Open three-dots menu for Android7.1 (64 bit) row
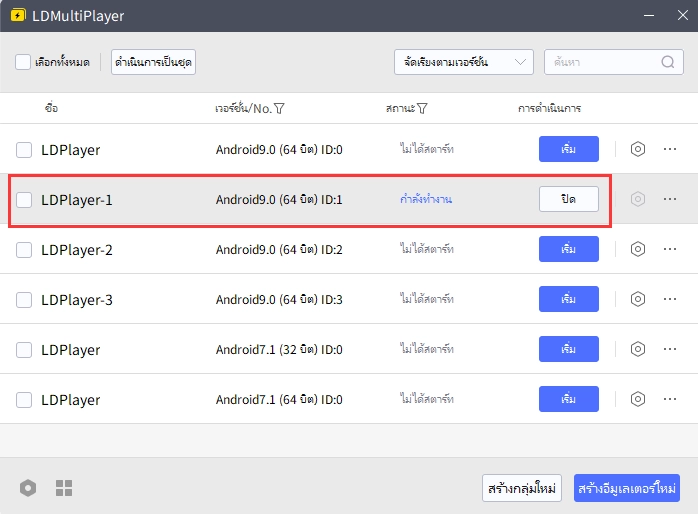 [x=670, y=399]
